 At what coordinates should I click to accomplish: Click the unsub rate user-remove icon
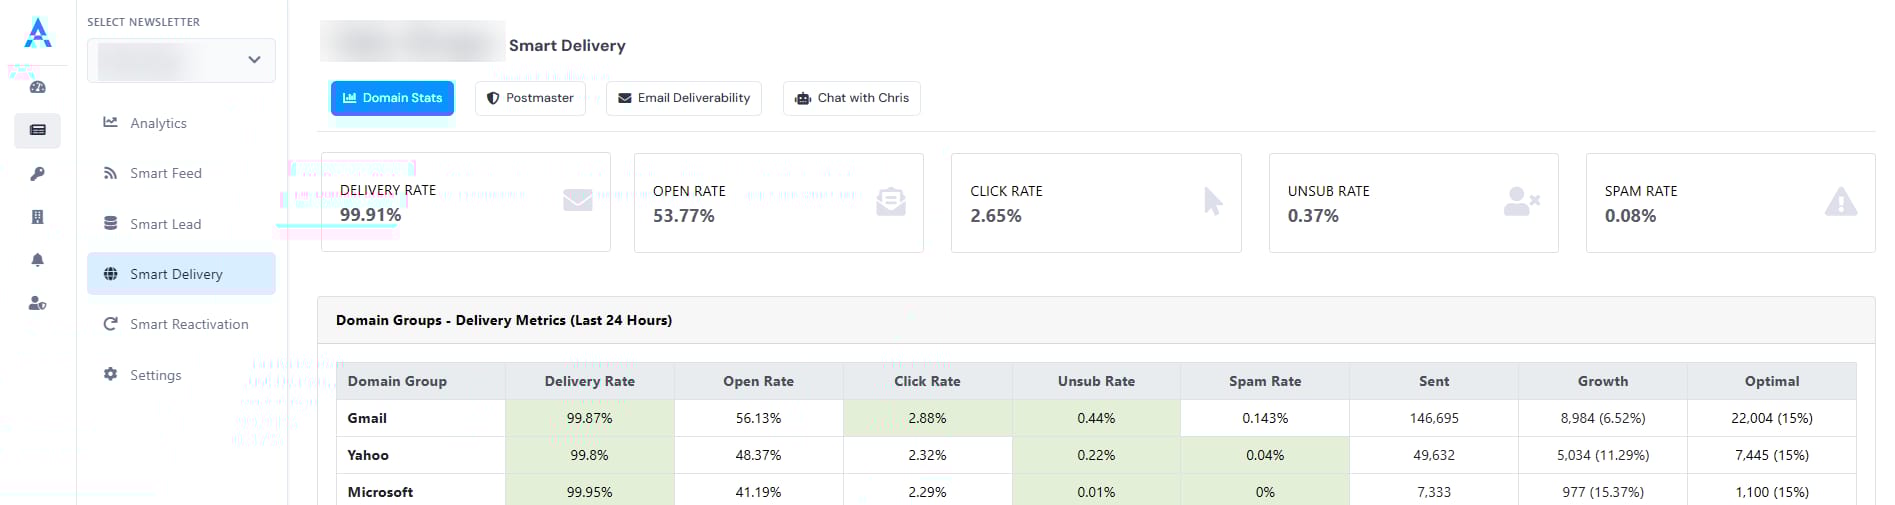(x=1522, y=202)
